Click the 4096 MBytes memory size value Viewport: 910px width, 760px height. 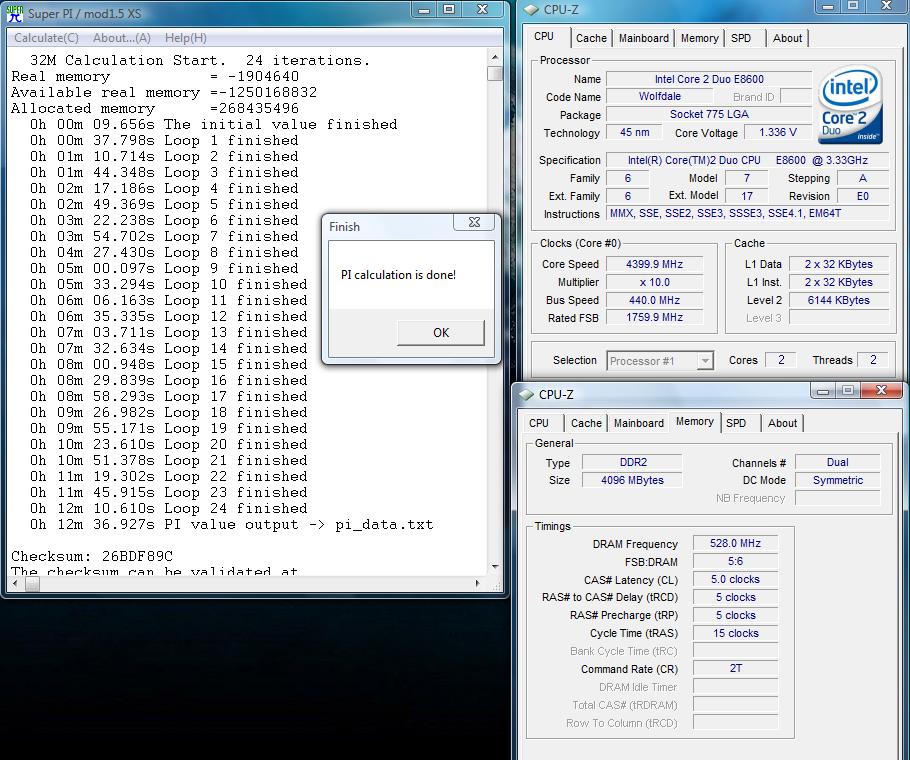point(633,480)
